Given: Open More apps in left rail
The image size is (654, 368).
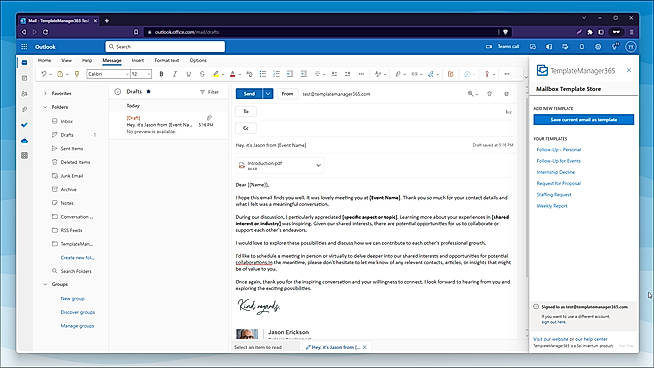Looking at the screenshot, I should [25, 156].
